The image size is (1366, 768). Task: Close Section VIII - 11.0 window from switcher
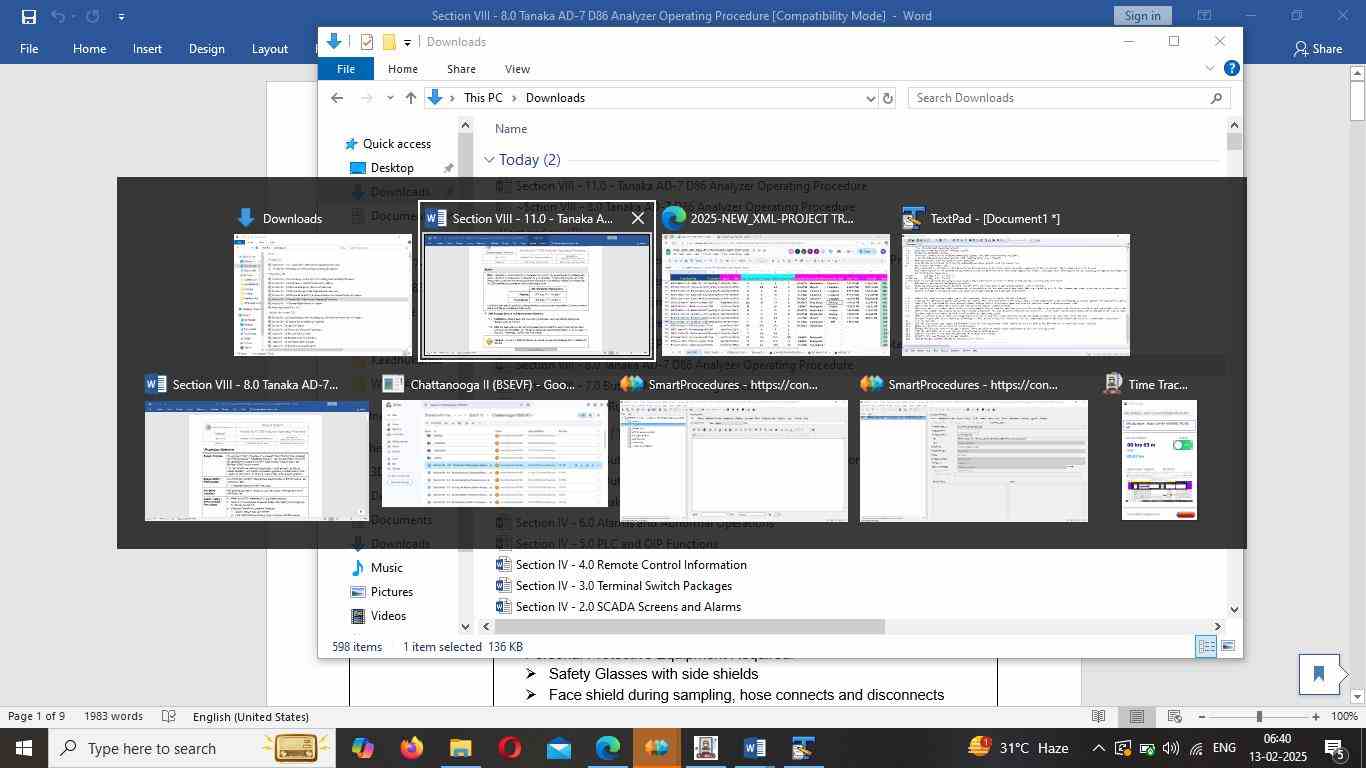click(638, 218)
